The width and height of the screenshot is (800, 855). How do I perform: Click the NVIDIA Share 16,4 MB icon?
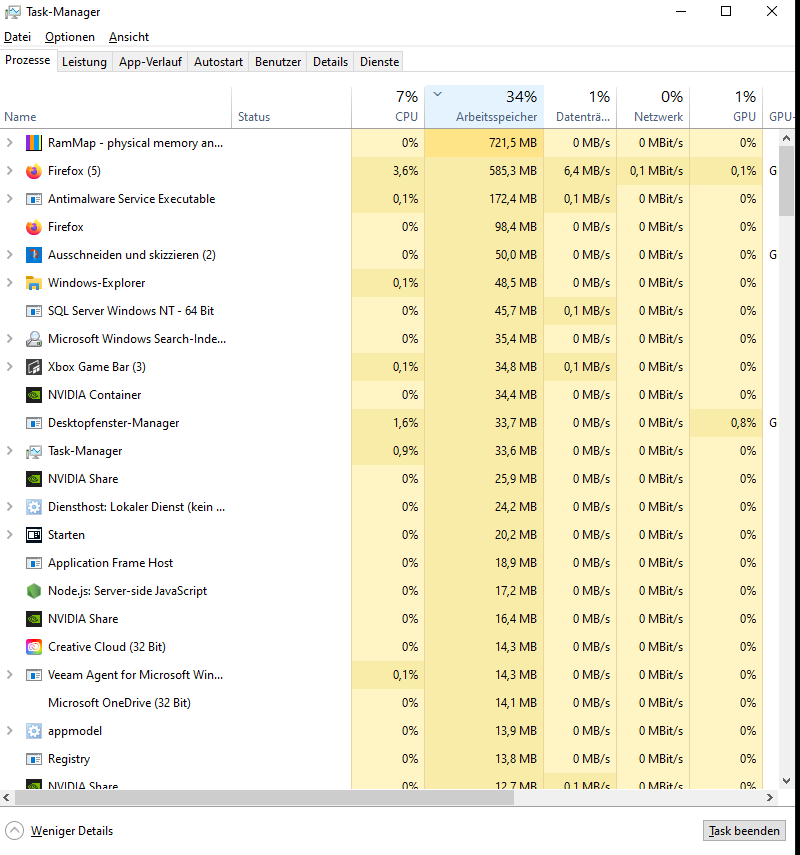tap(34, 619)
